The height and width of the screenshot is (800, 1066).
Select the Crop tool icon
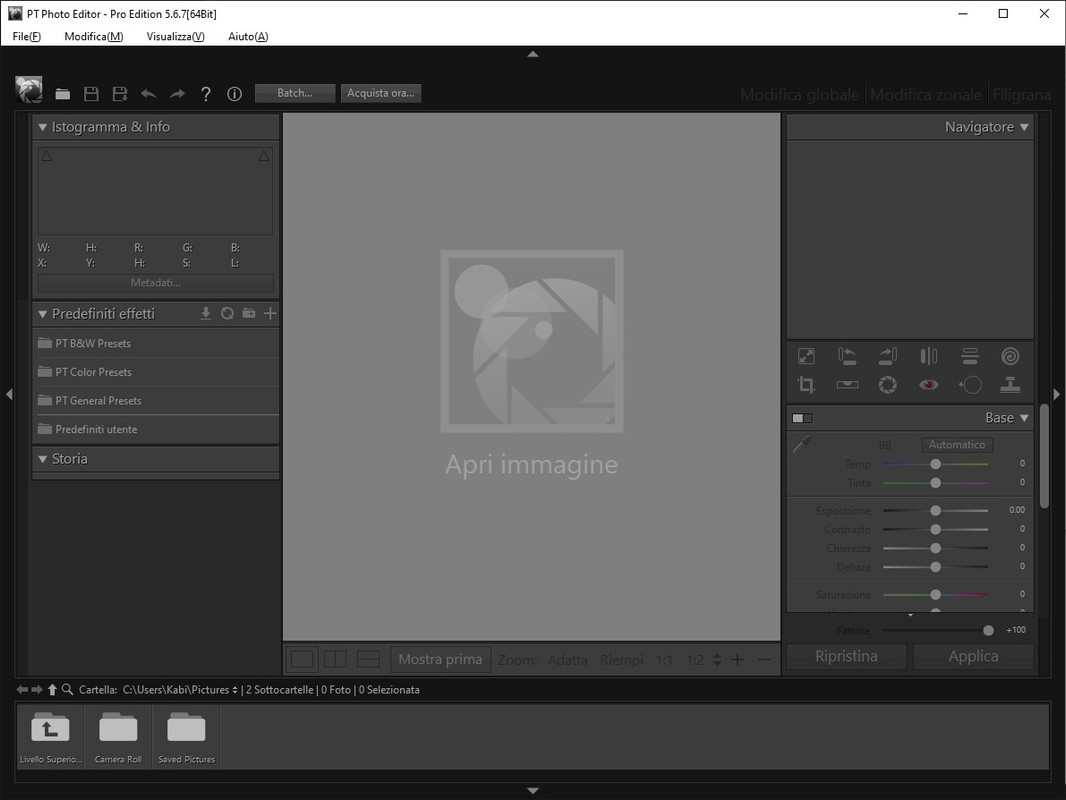pyautogui.click(x=806, y=385)
